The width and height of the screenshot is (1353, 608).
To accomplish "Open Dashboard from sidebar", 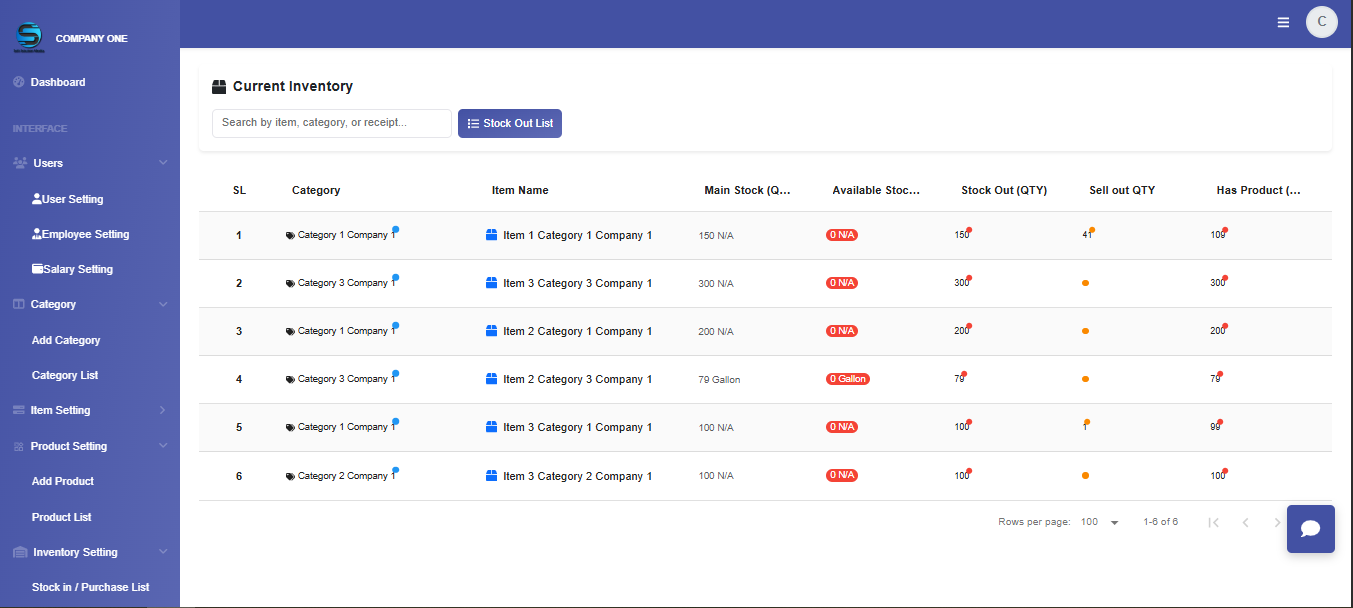I will point(58,82).
